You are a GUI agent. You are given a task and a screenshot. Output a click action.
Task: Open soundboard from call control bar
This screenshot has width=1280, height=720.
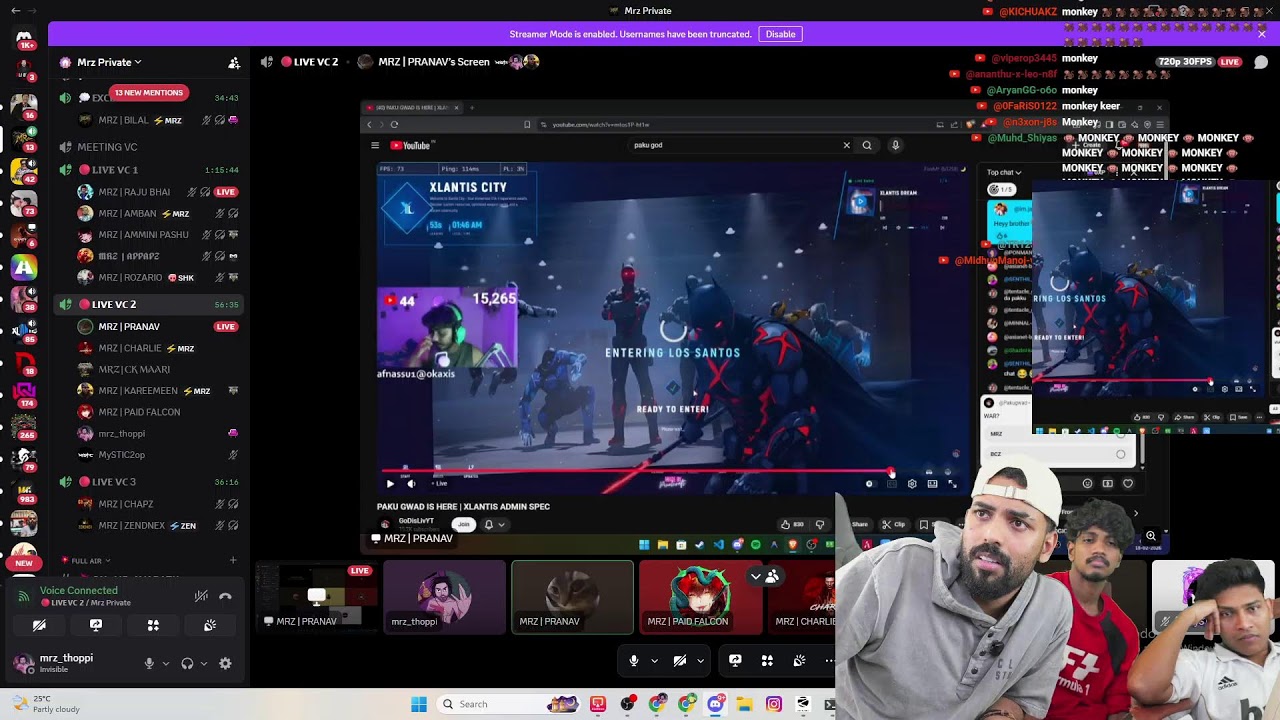799,661
